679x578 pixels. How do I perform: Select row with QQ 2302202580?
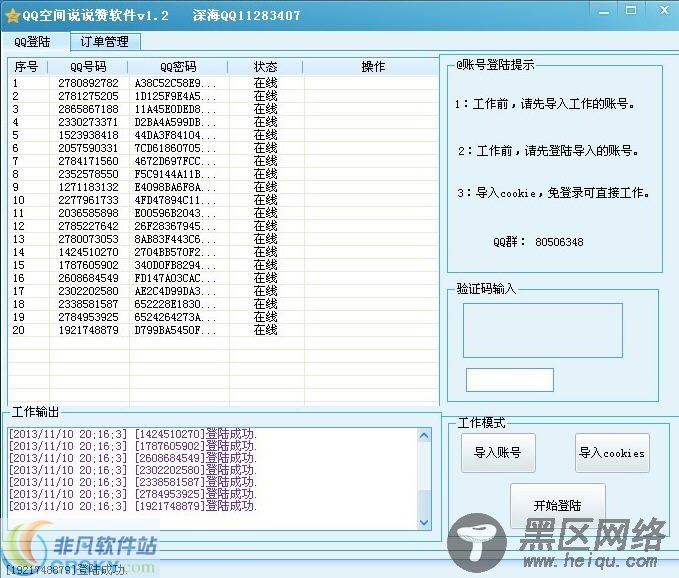click(x=223, y=291)
